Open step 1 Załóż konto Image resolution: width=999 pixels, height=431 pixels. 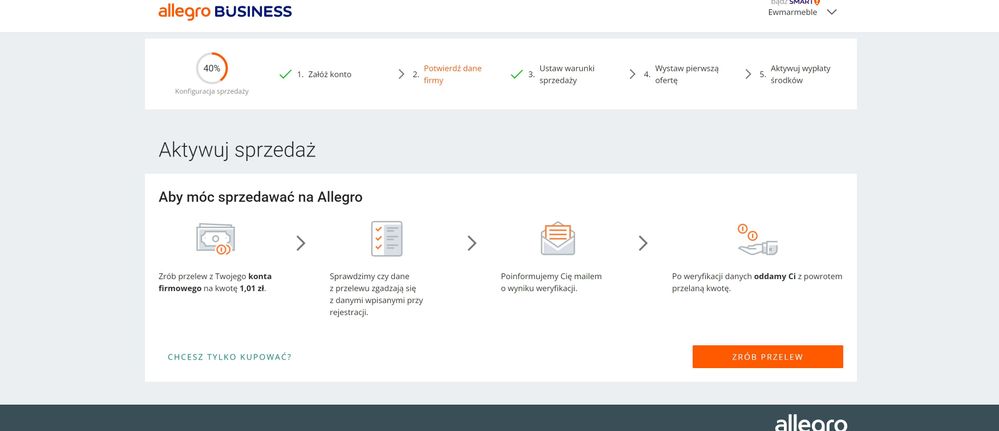(x=324, y=75)
